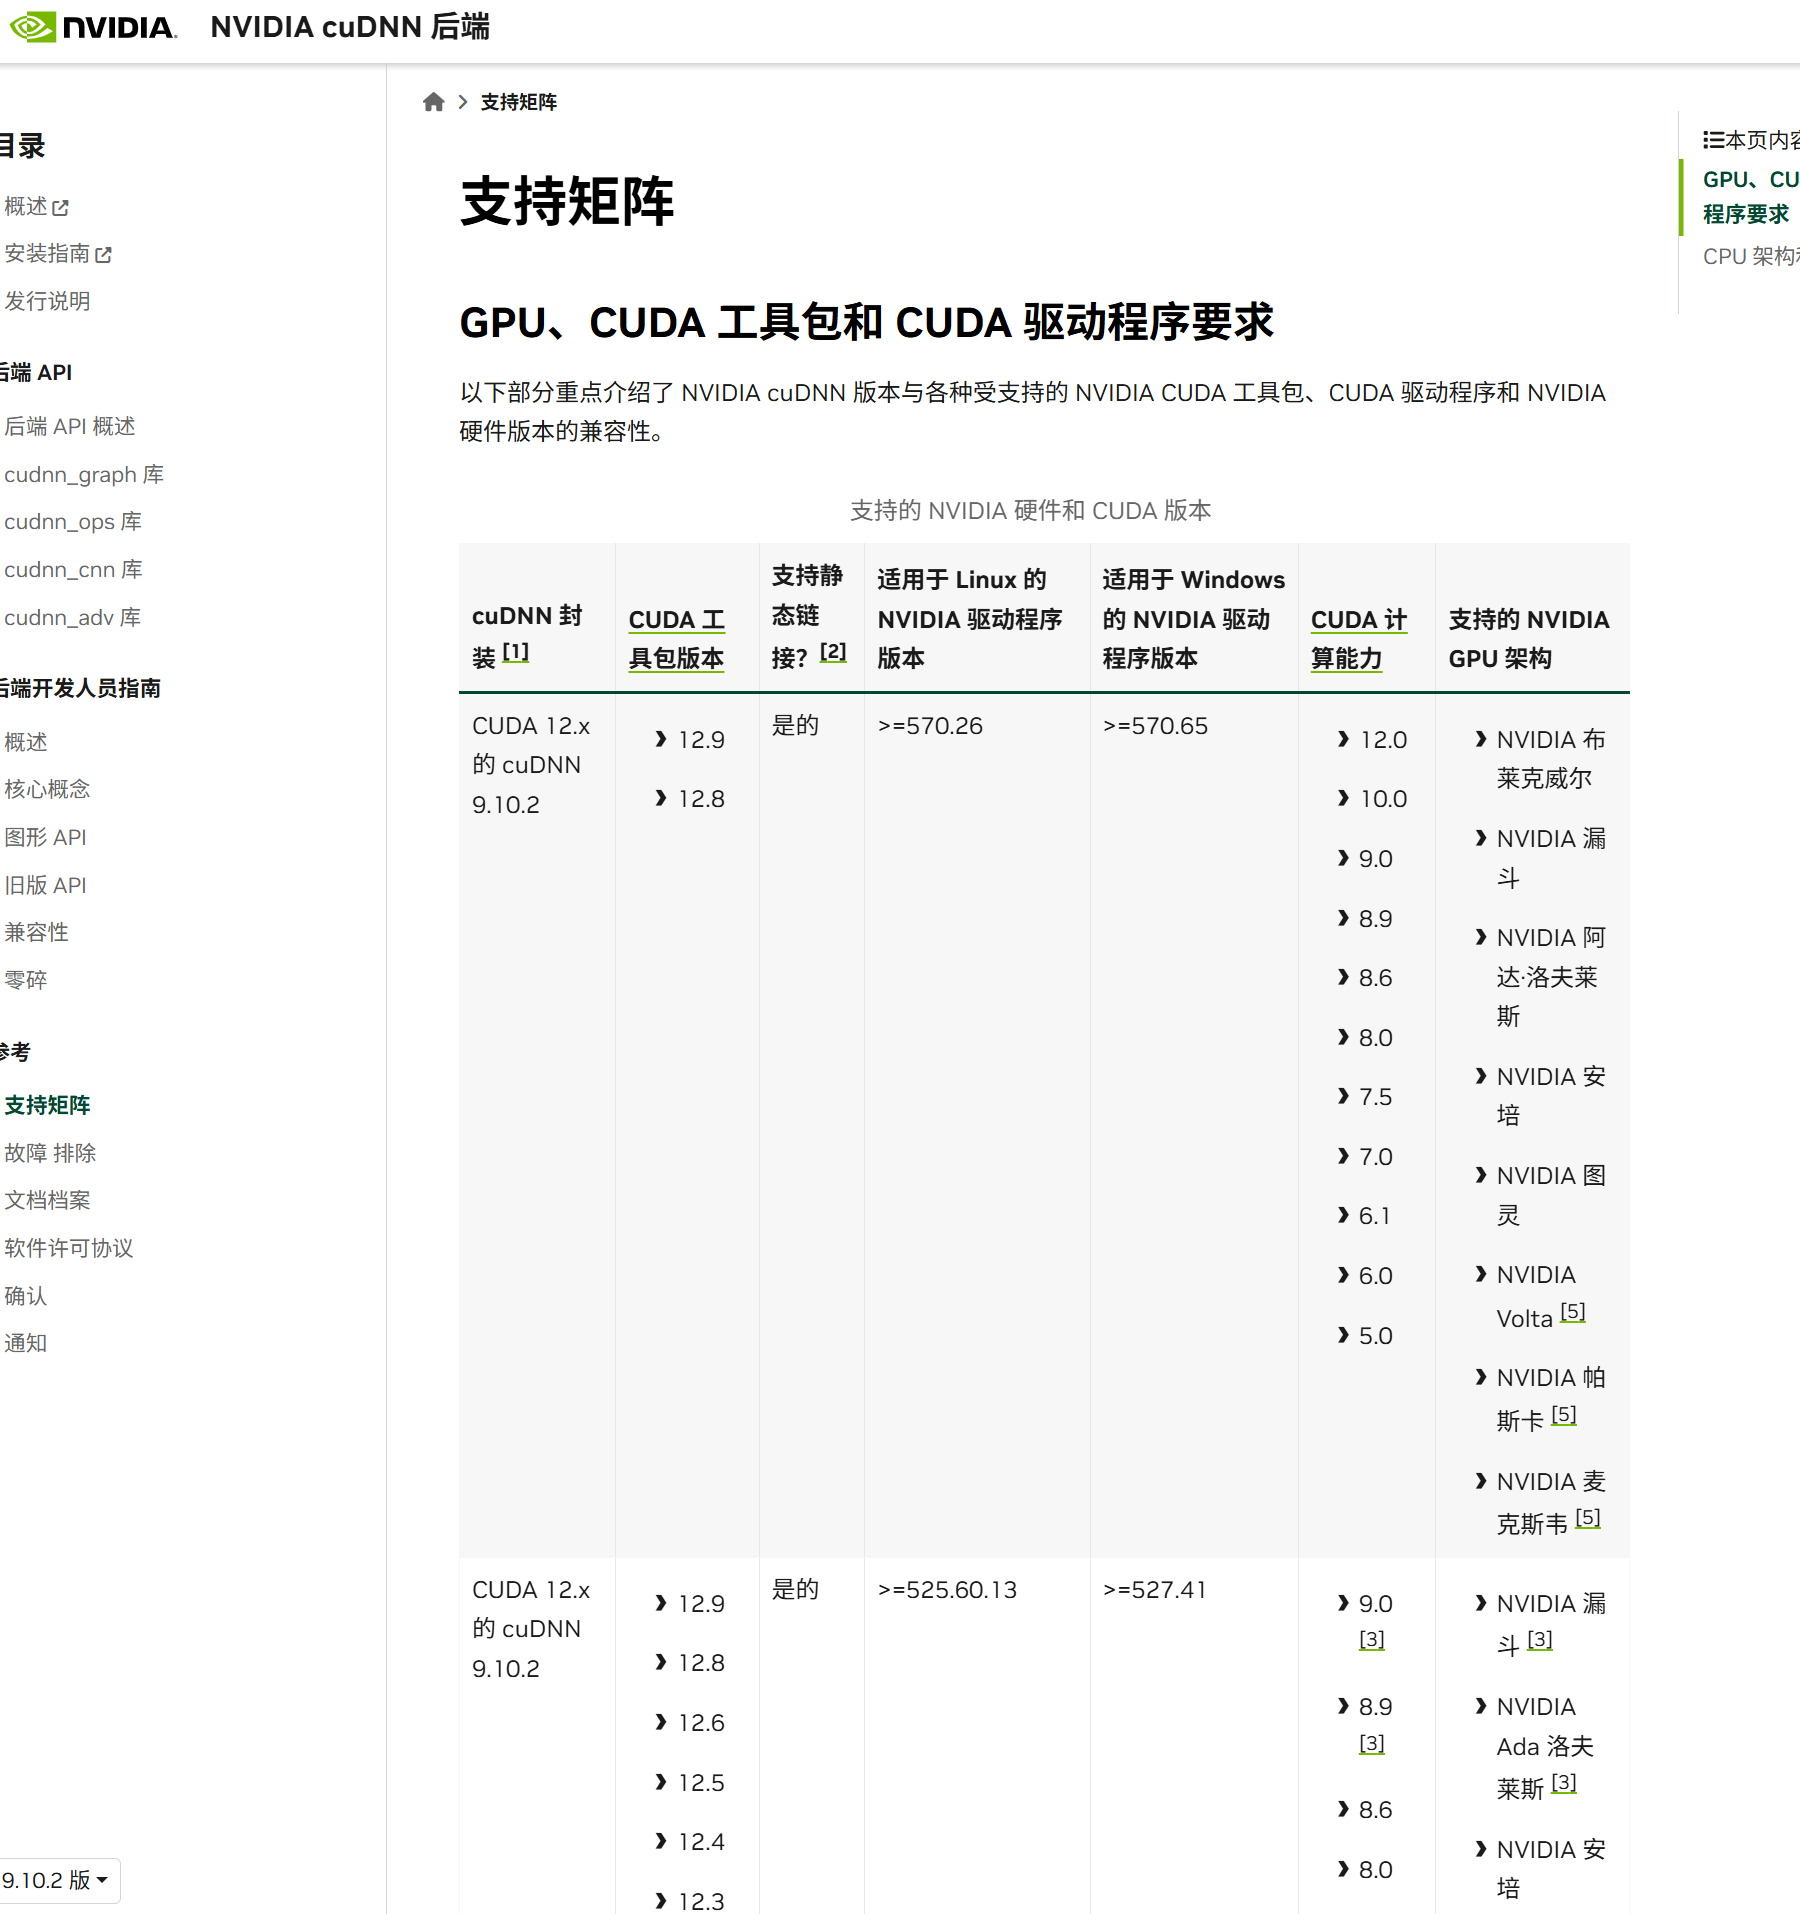1800x1914 pixels.
Task: Click the NVIDIA logo
Action: (x=92, y=27)
